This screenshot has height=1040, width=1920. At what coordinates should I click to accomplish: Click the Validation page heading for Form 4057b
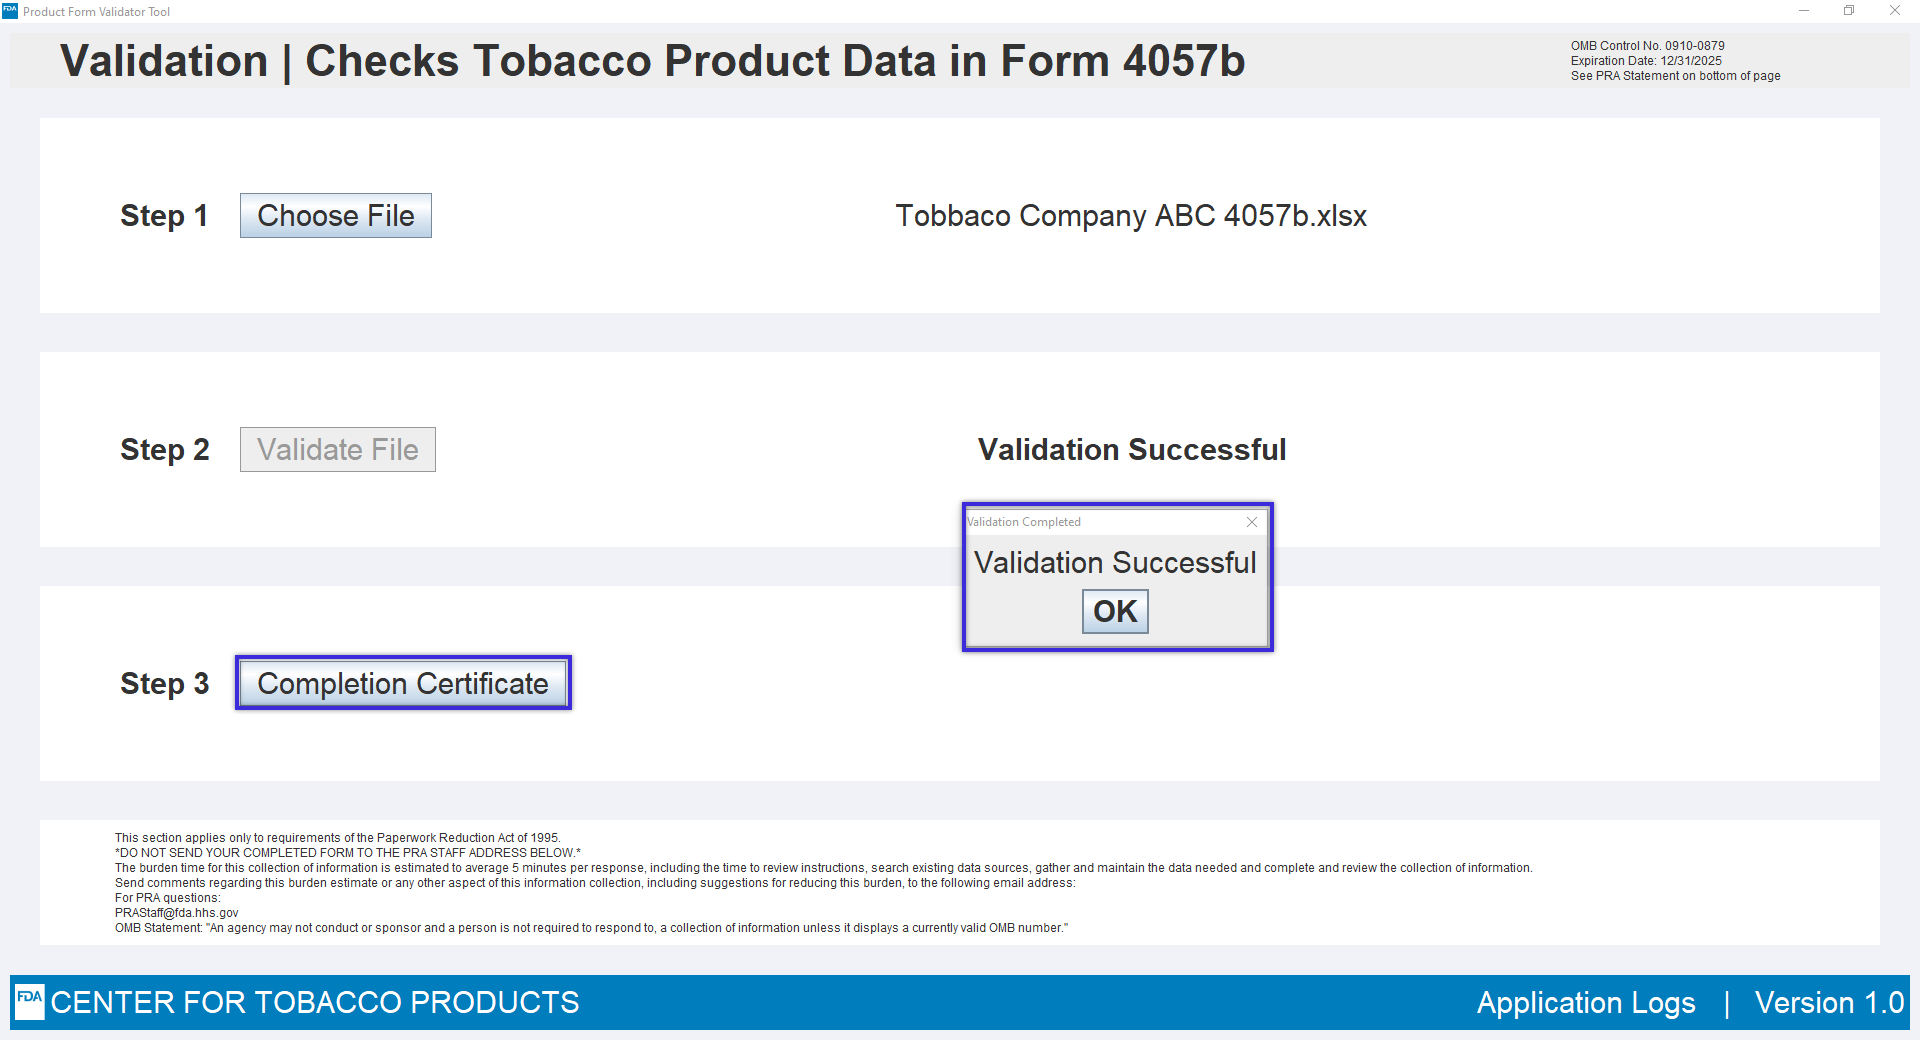coord(652,61)
